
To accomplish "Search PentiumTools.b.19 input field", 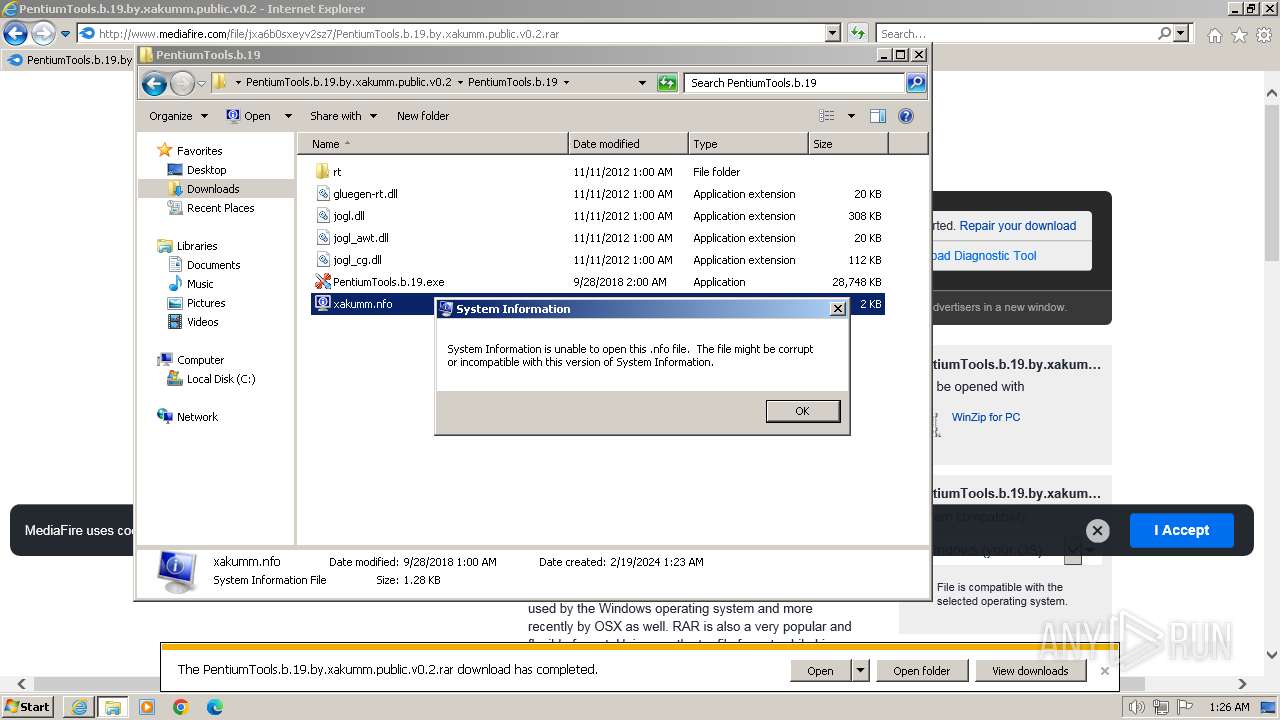I will pyautogui.click(x=795, y=83).
